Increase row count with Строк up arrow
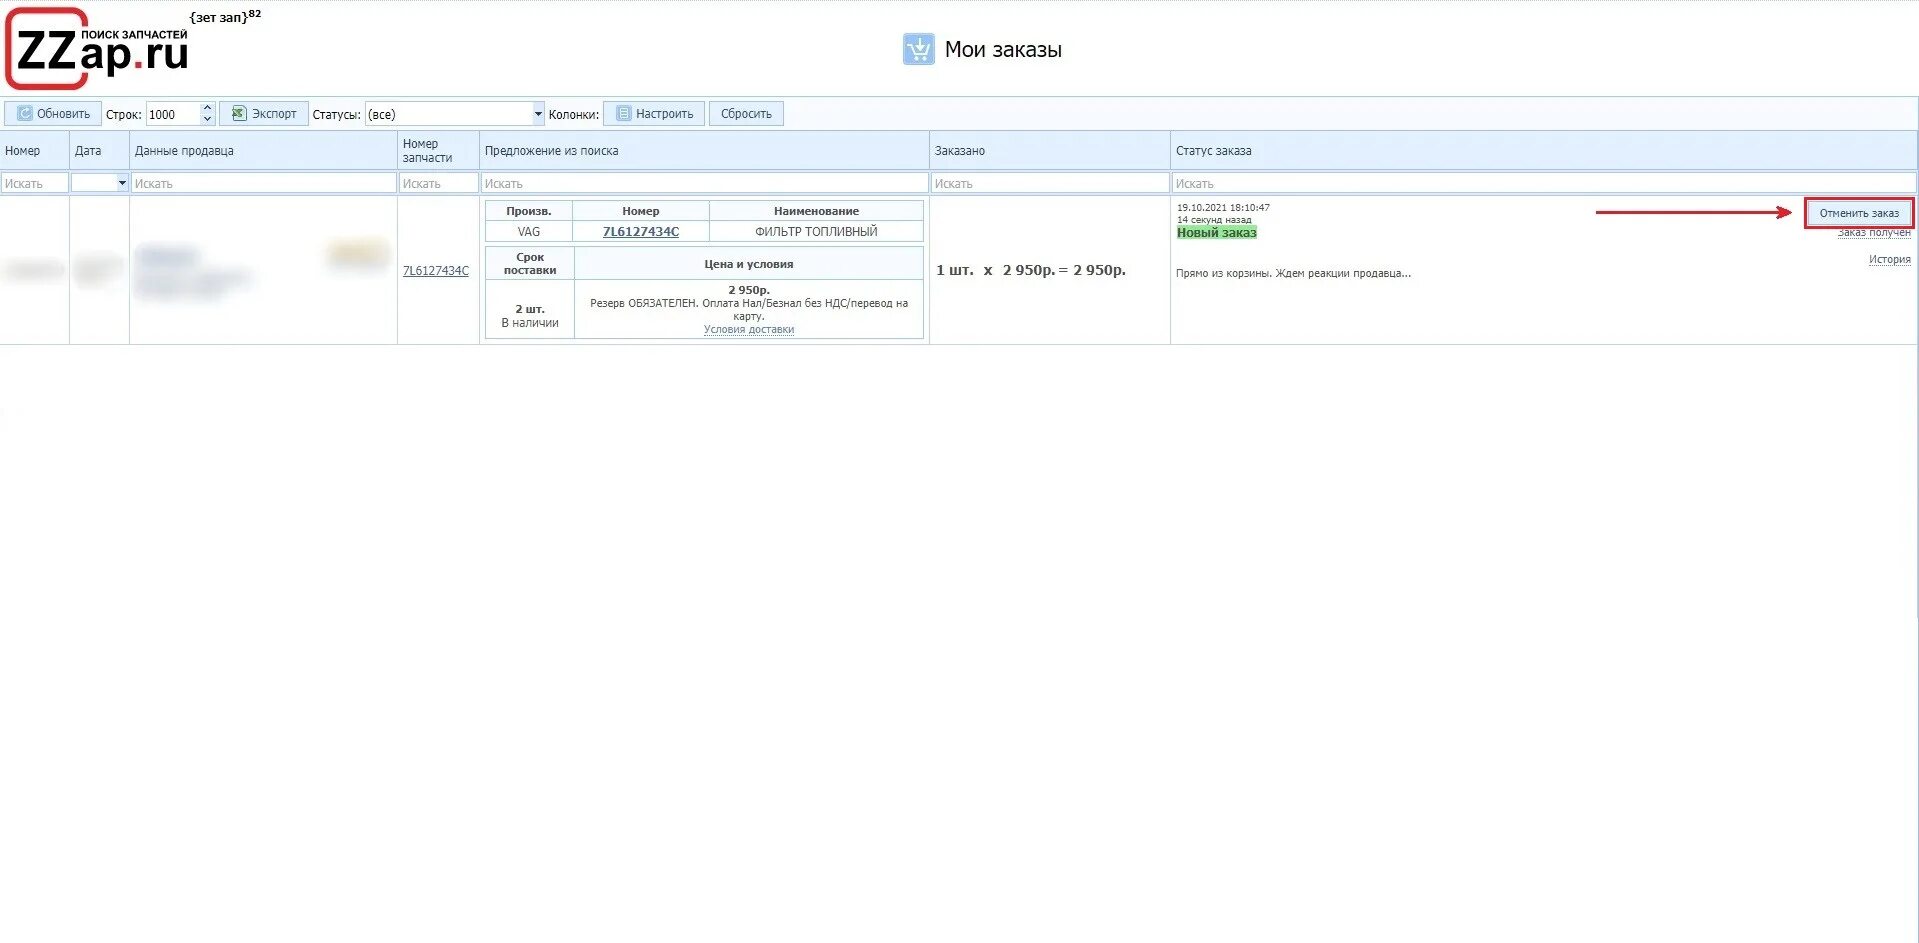Screen dimensions: 1919x943 tap(207, 108)
